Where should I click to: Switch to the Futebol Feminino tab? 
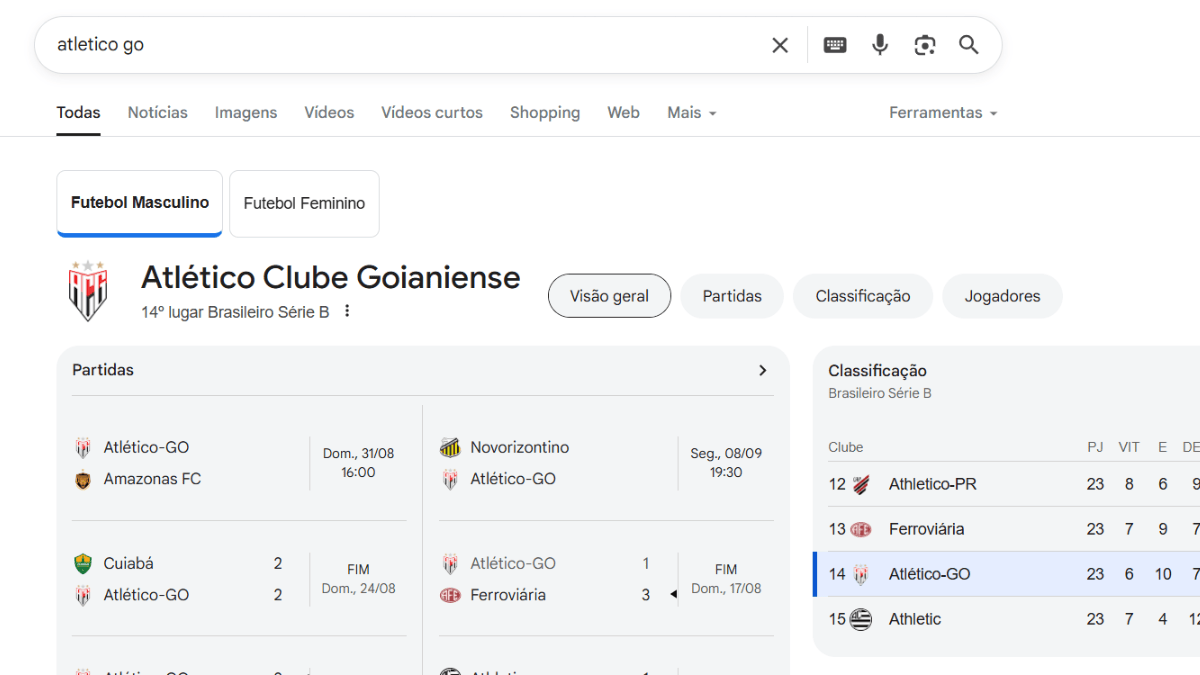pyautogui.click(x=304, y=203)
